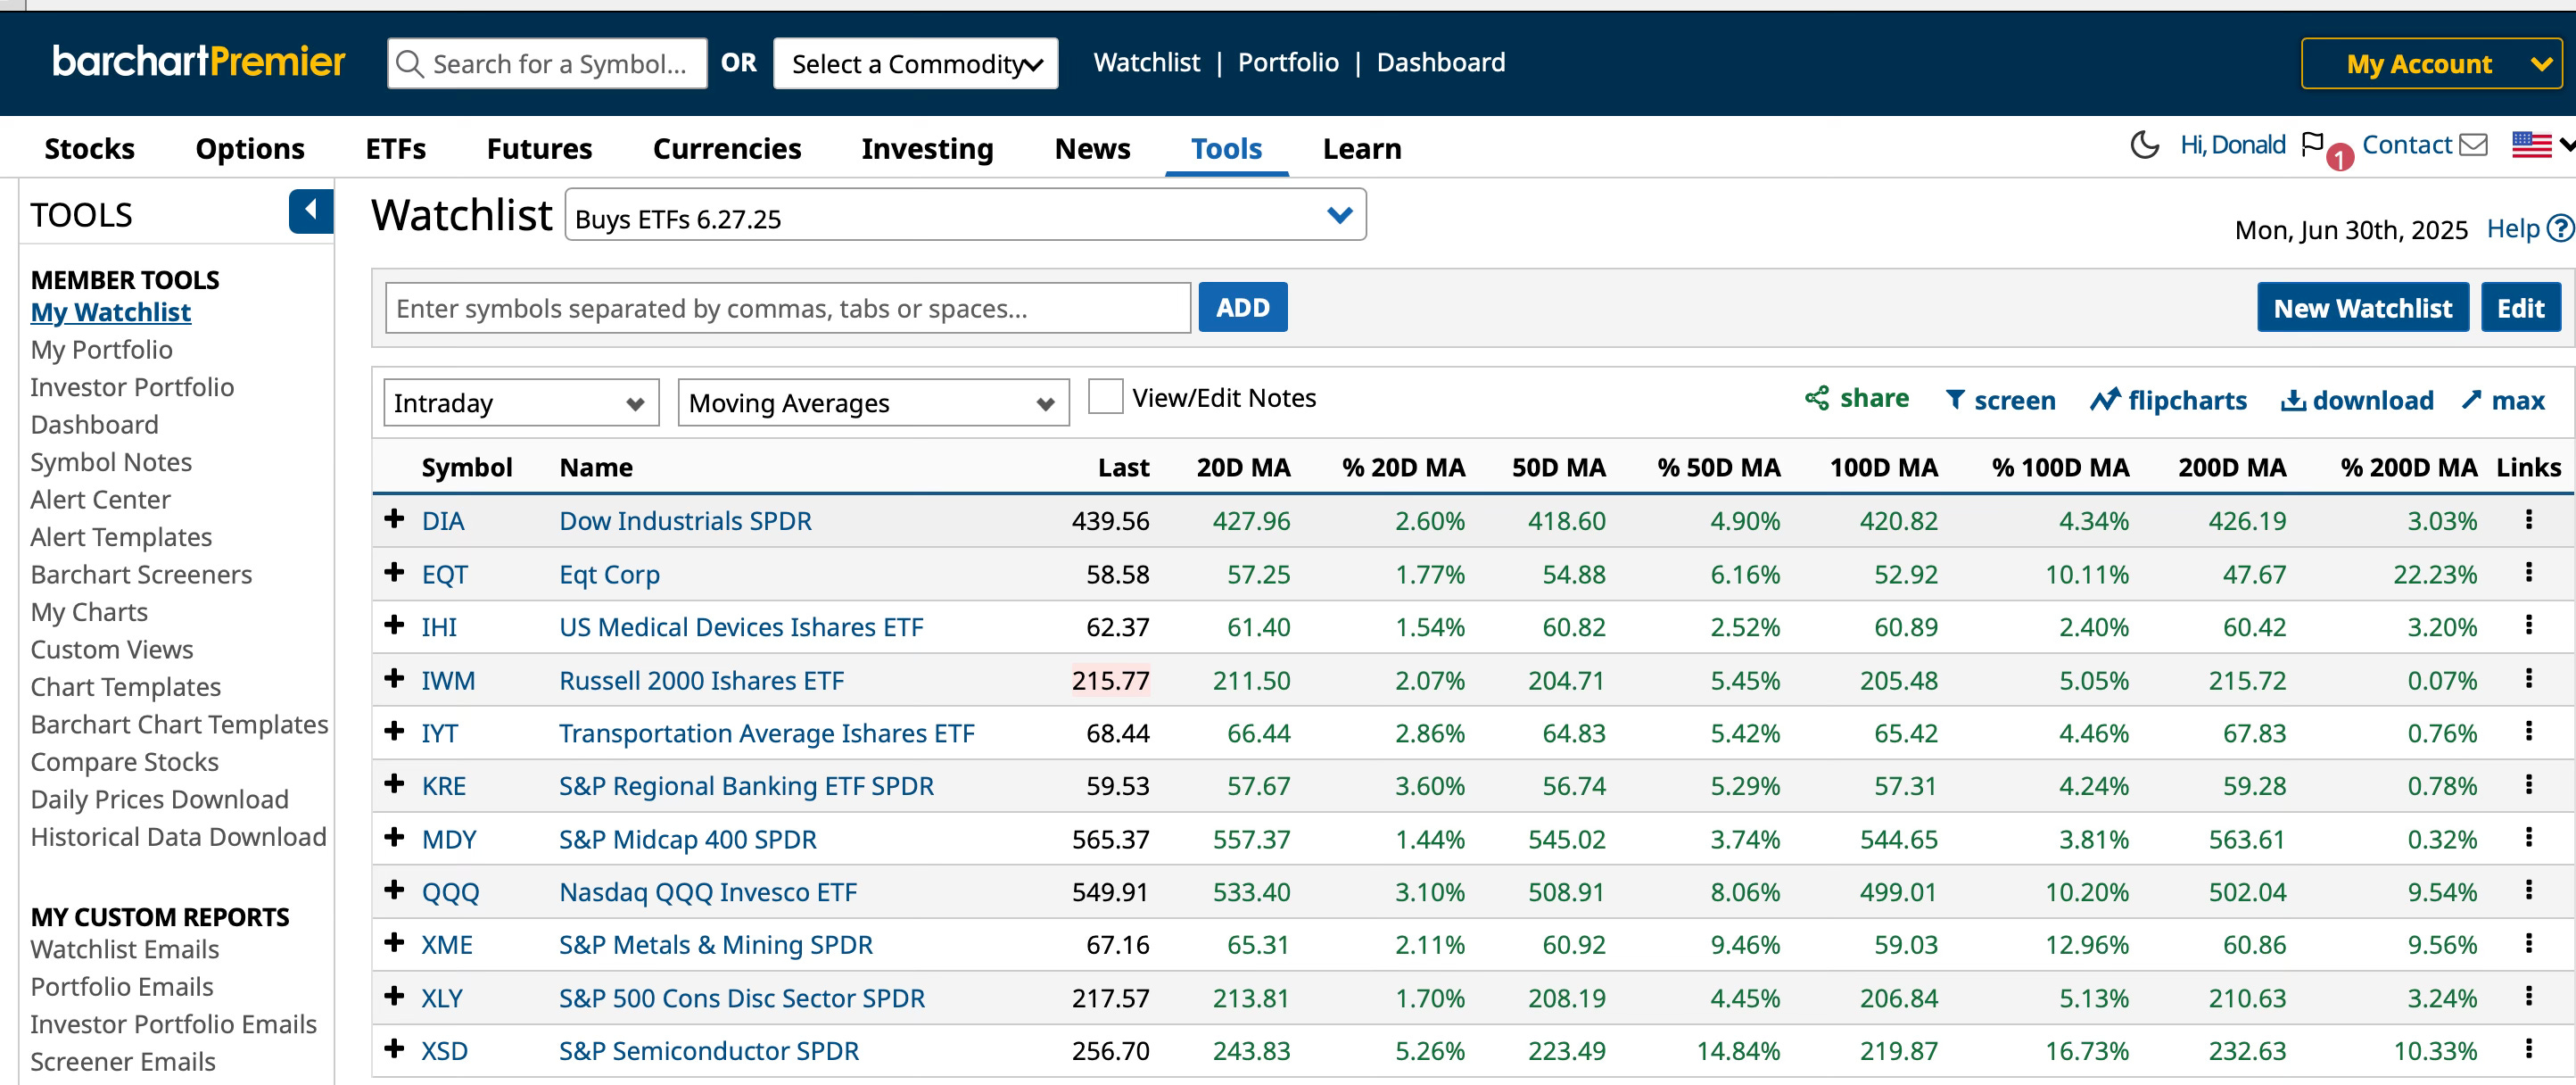Expand the QQQ row plus sign
The height and width of the screenshot is (1085, 2576).
tap(394, 890)
